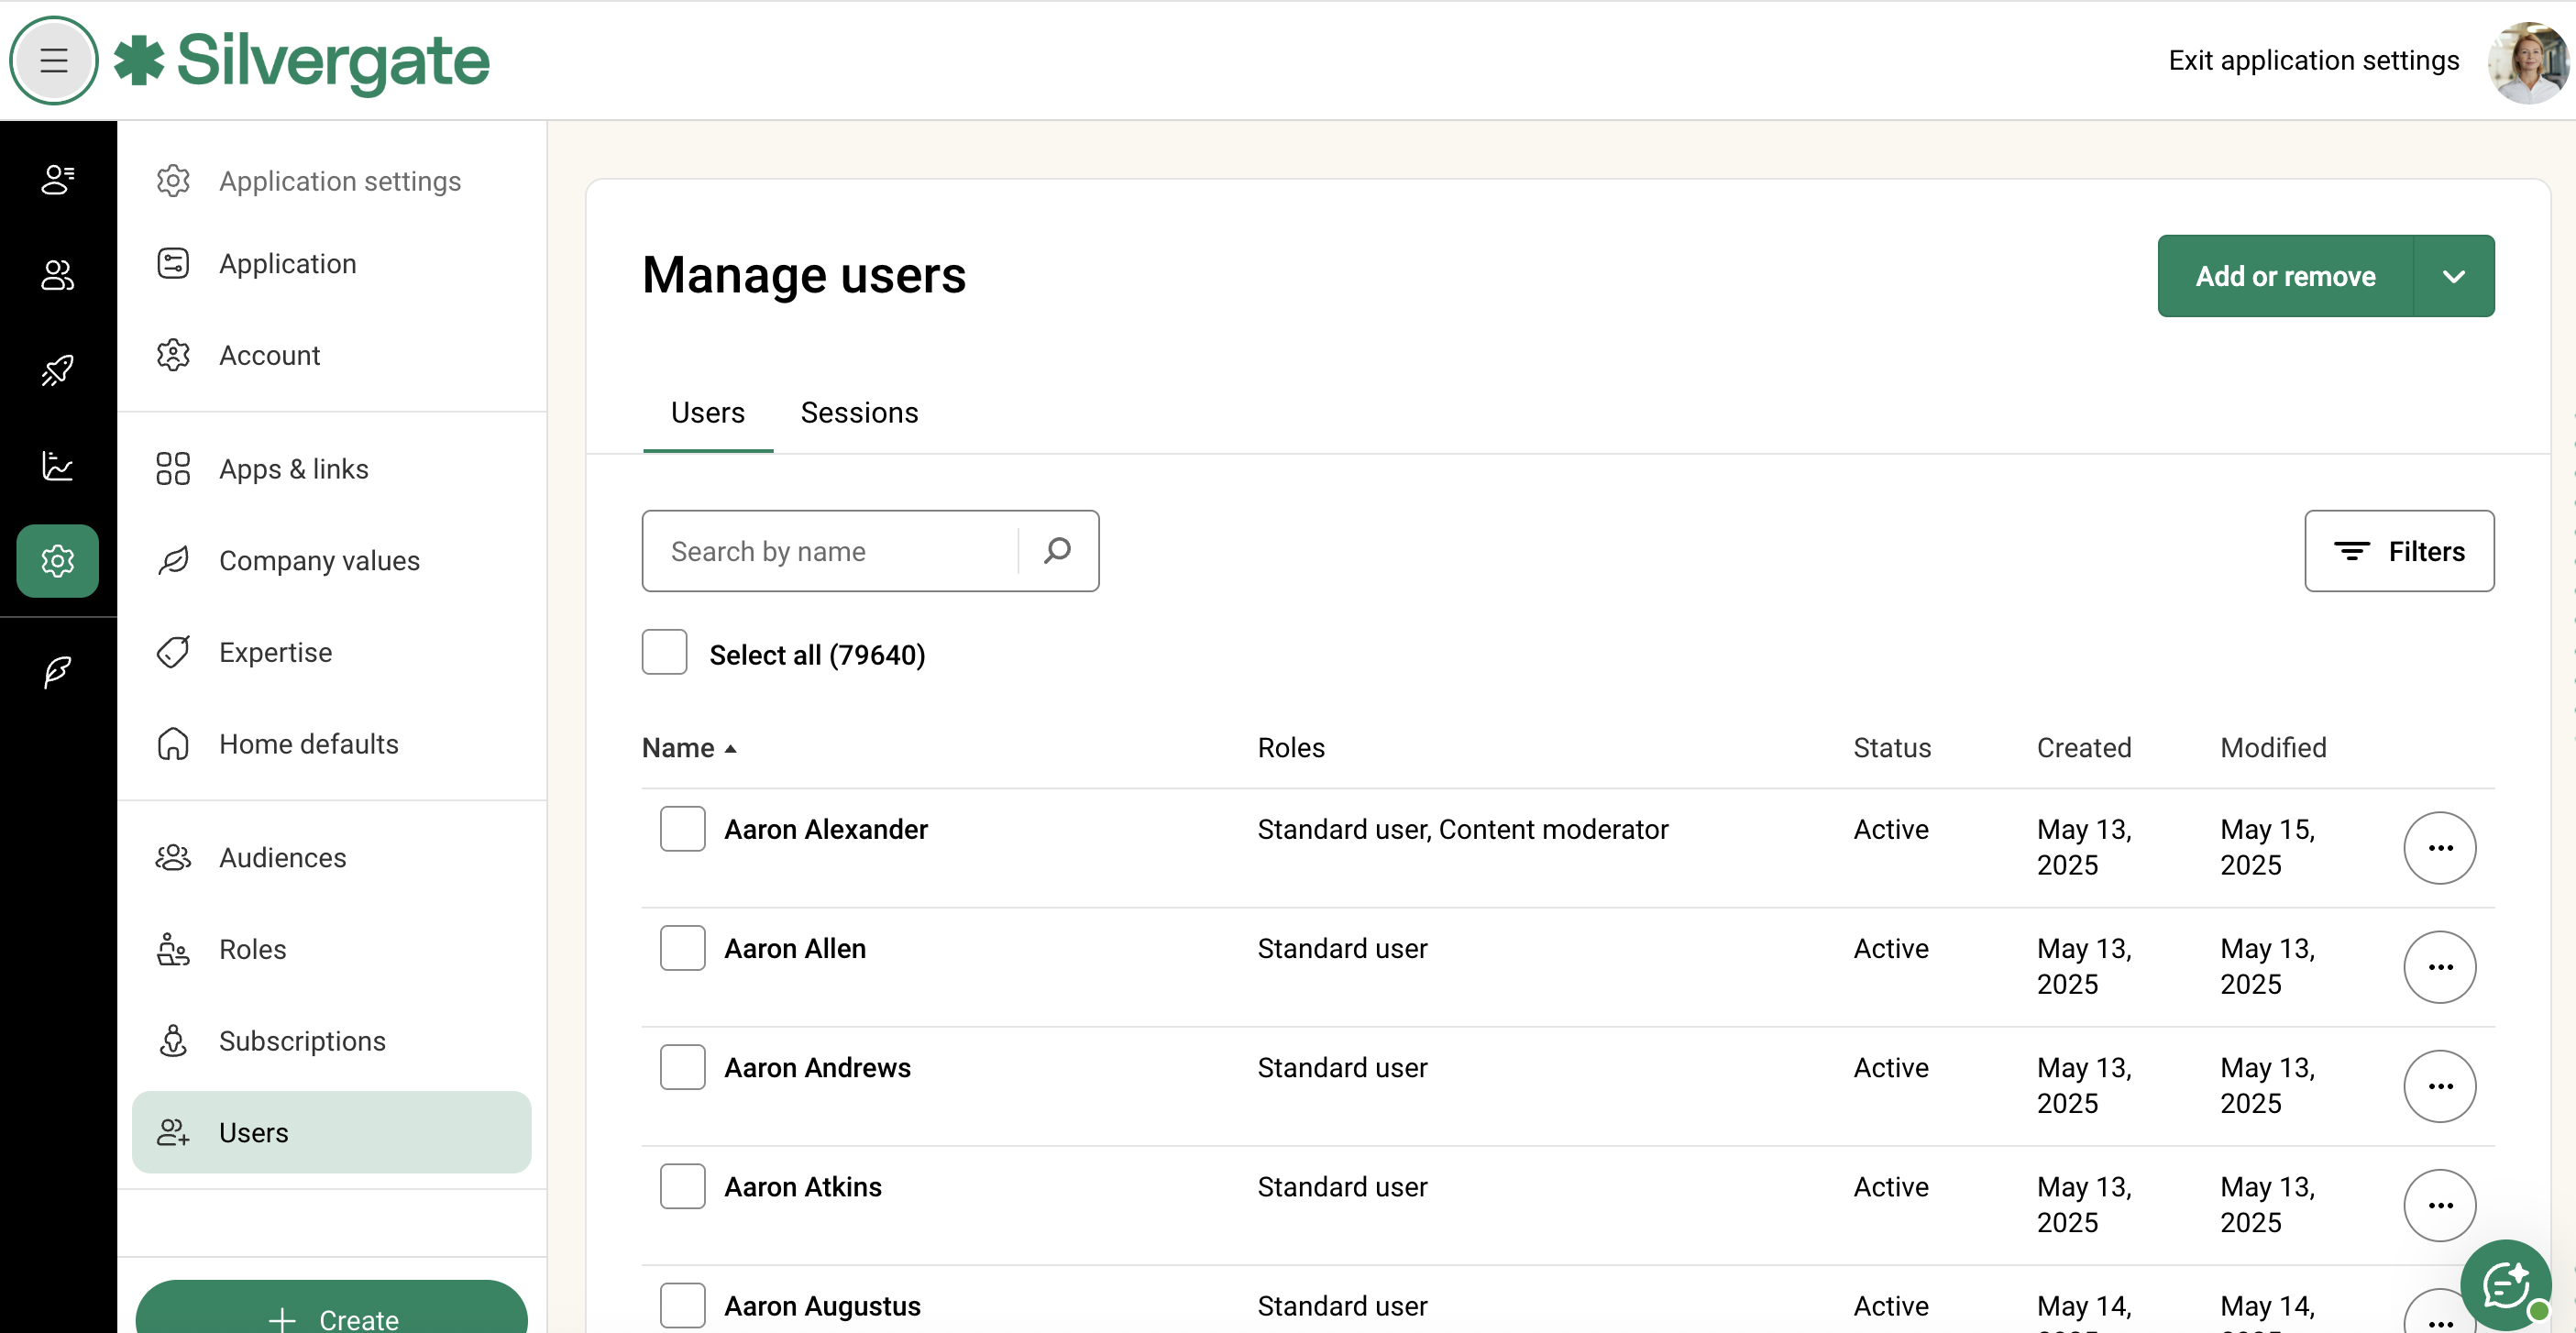Switch to the Sessions tab

click(859, 413)
